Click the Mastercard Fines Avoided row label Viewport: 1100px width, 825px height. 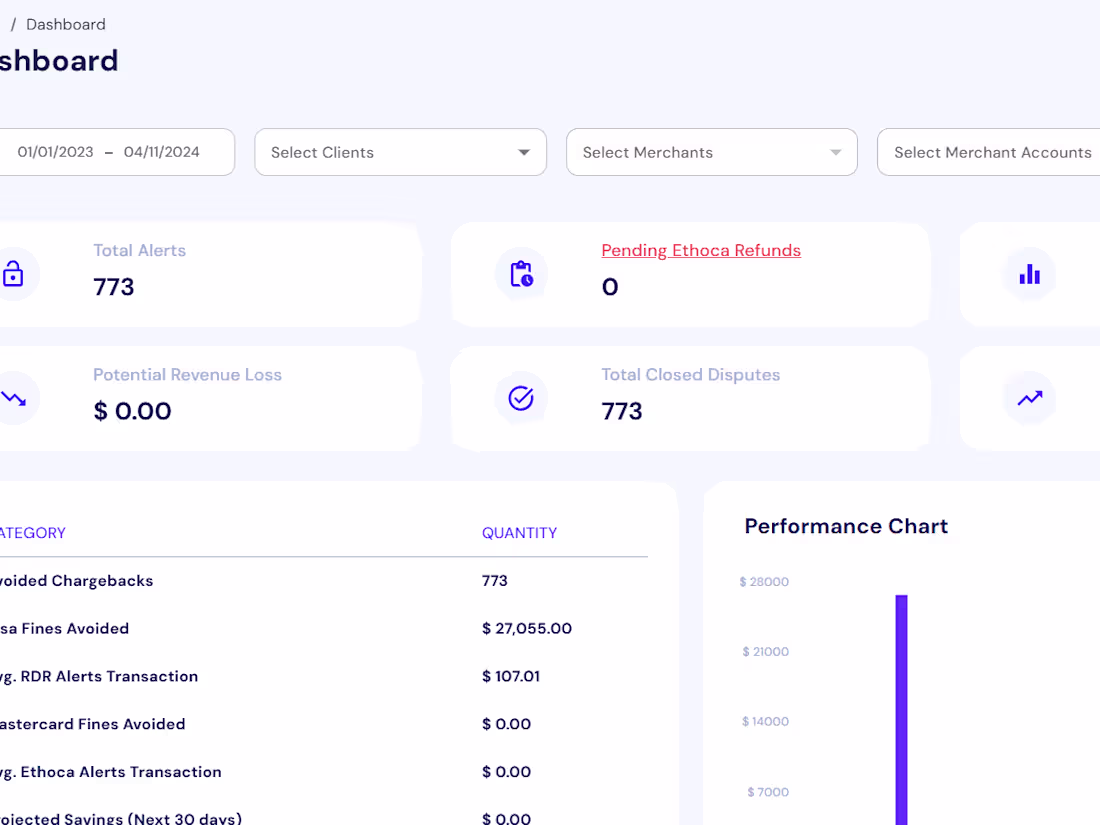click(x=93, y=724)
